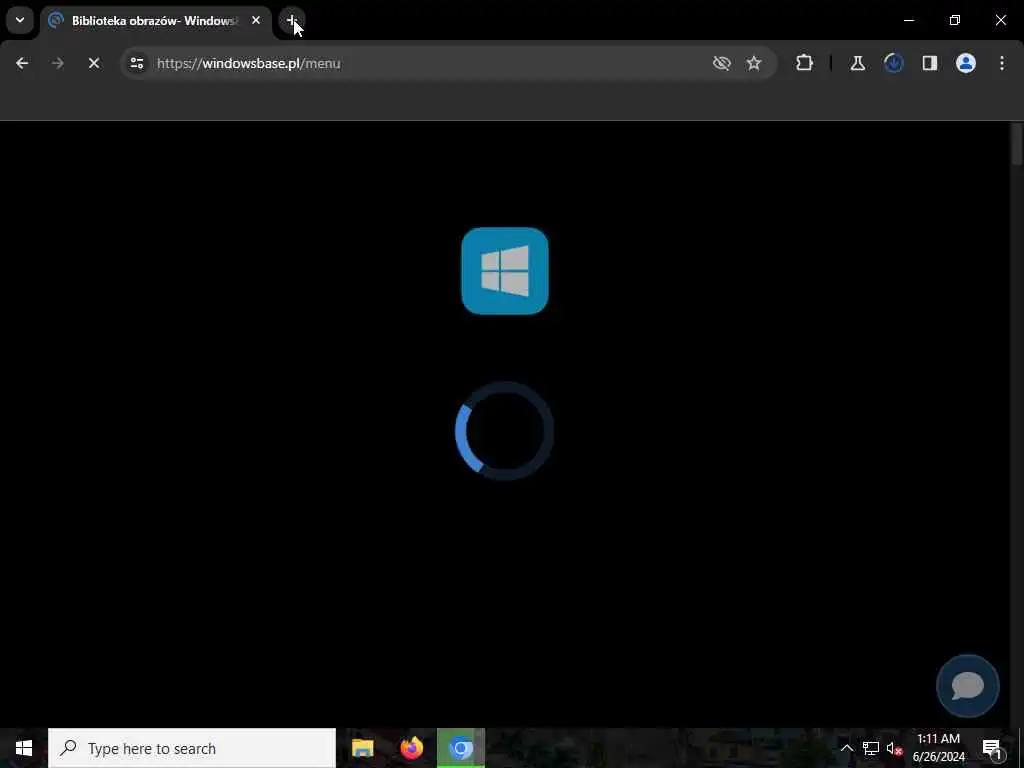Viewport: 1024px width, 768px height.
Task: Open the notification center icon
Action: click(x=992, y=748)
